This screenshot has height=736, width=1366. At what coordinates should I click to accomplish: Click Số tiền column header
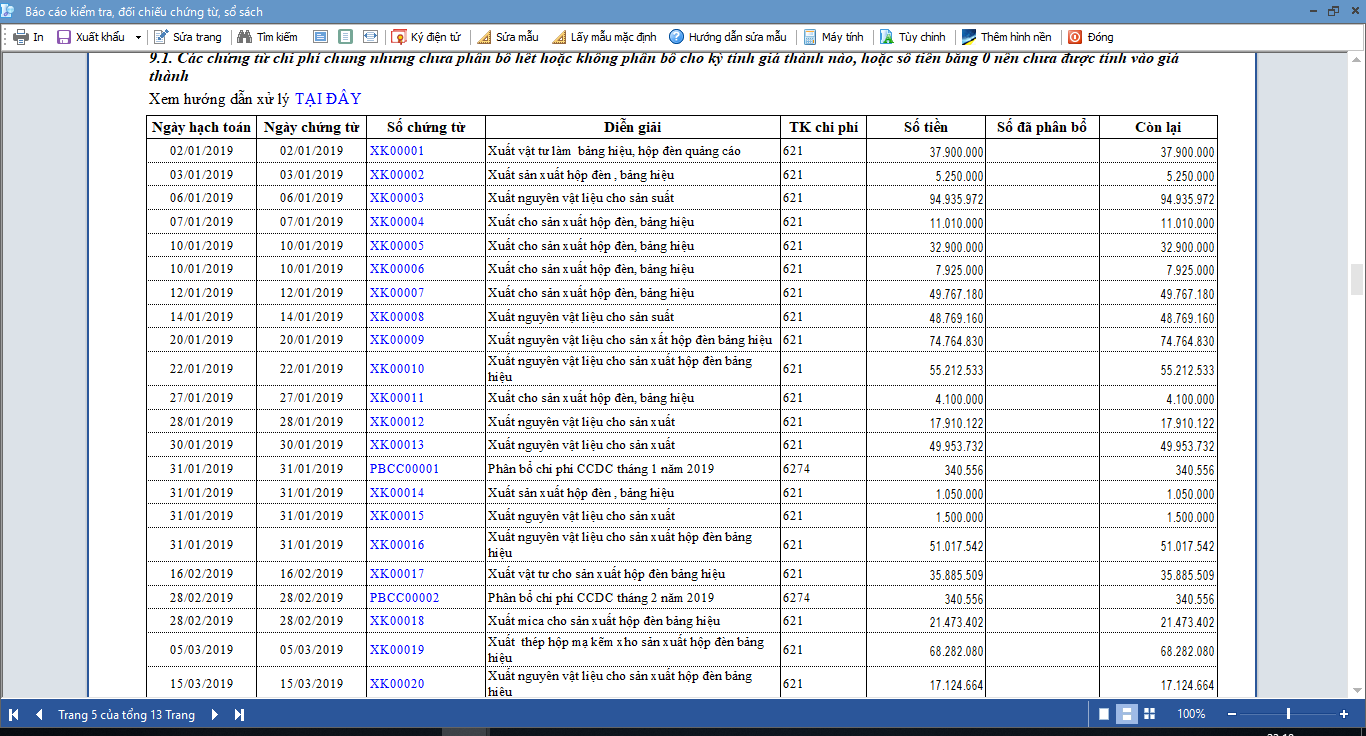tap(925, 127)
